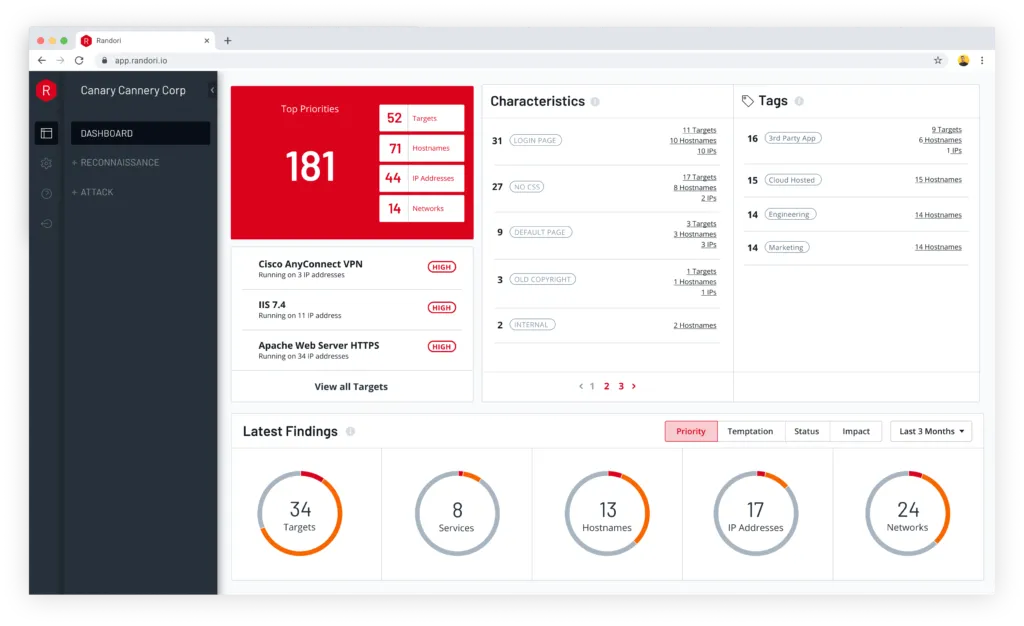
Task: Click the browser bookmark star
Action: 937,60
